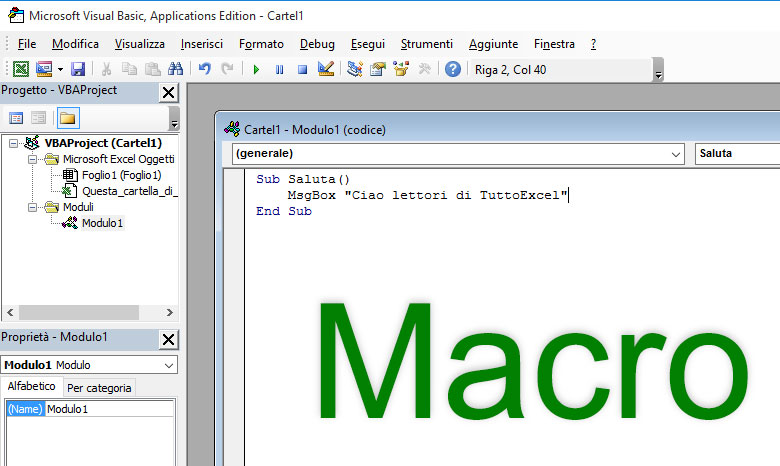The width and height of the screenshot is (780, 466).
Task: Select Modulo1 in the project tree
Action: coord(102,223)
